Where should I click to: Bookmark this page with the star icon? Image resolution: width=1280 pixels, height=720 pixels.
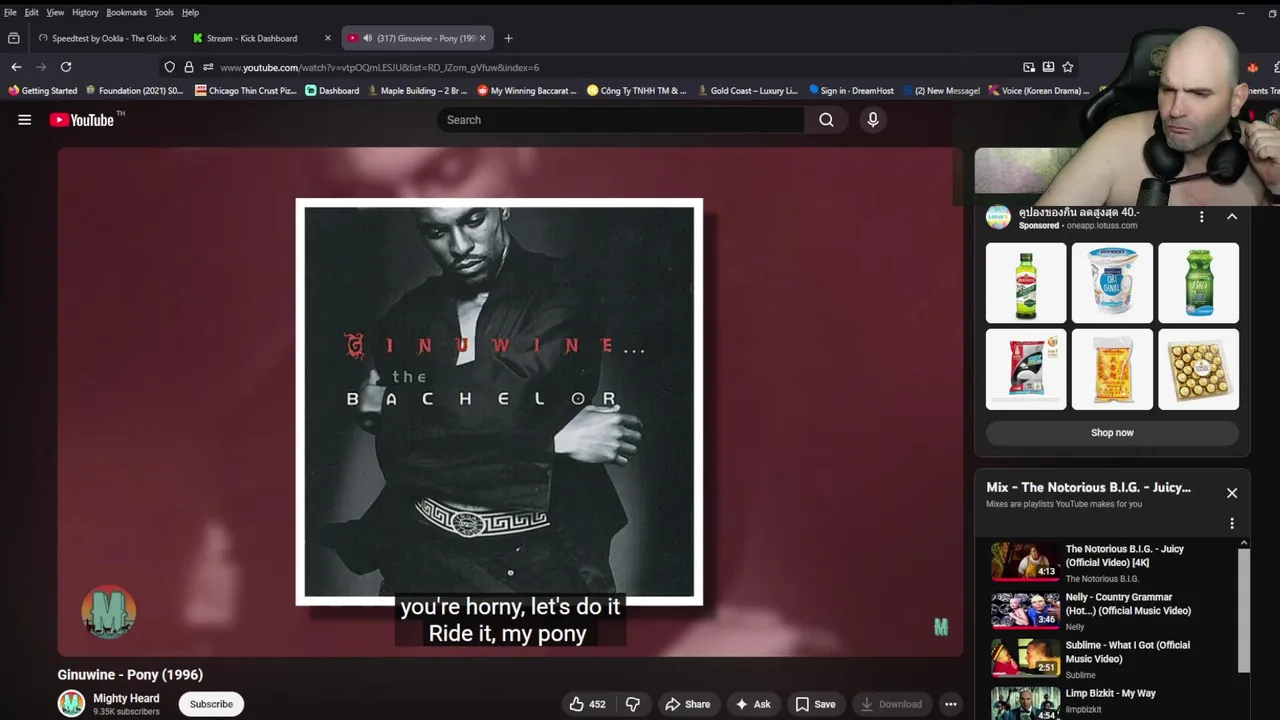pyautogui.click(x=1068, y=67)
